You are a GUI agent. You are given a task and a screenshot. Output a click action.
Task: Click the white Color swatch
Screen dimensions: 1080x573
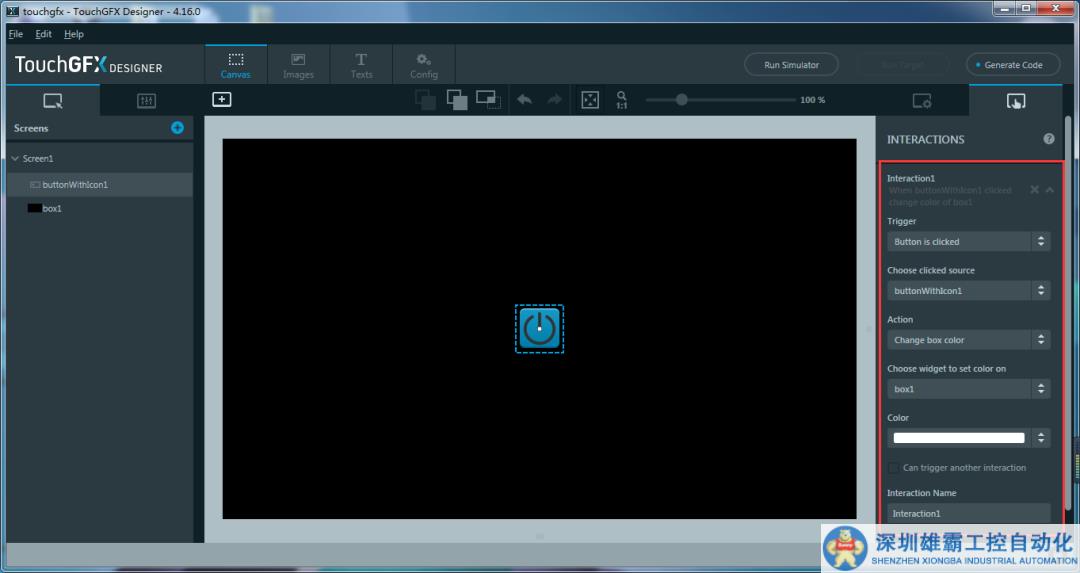point(958,438)
